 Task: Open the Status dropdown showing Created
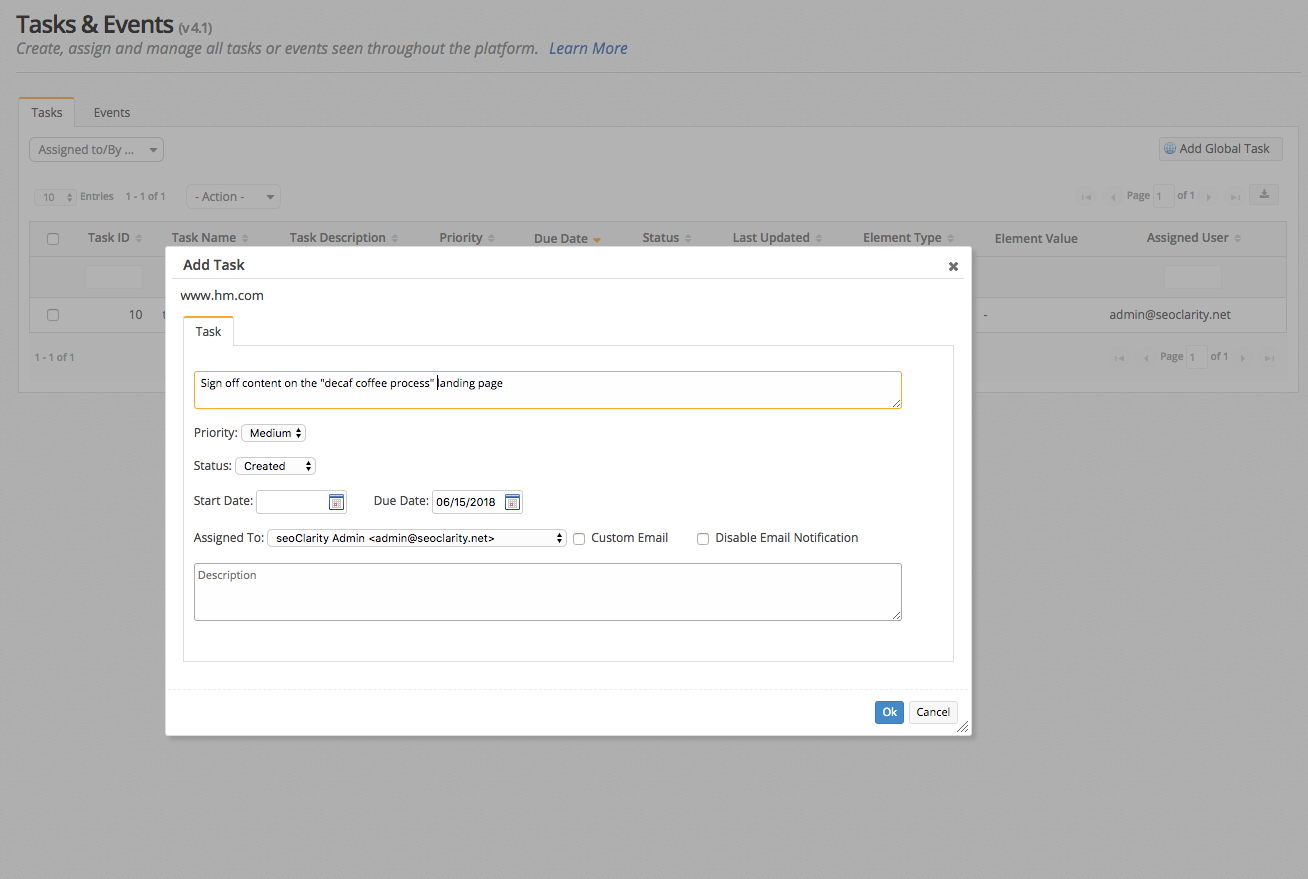[x=275, y=465]
